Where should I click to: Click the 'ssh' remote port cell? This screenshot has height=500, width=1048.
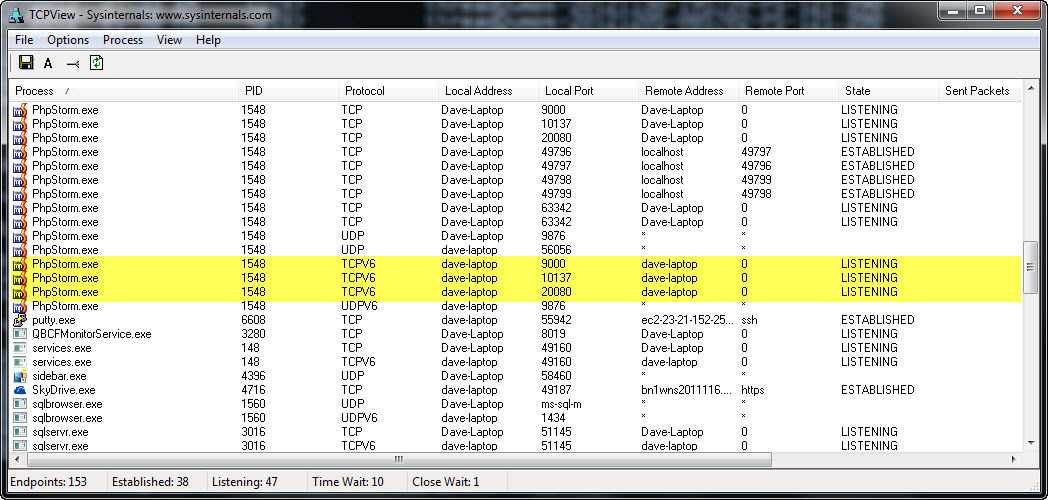tap(749, 320)
